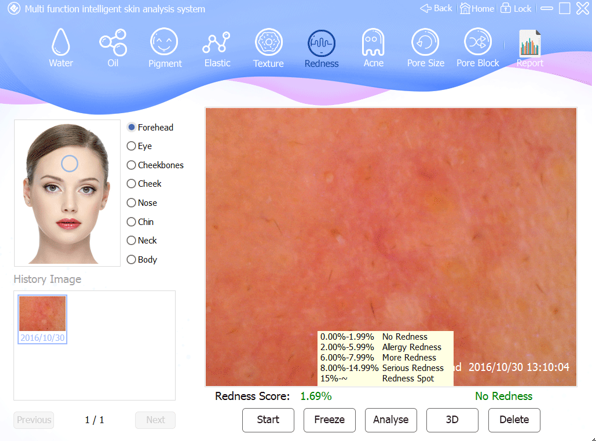
Task: Click the Redness analysis icon
Action: click(x=321, y=43)
